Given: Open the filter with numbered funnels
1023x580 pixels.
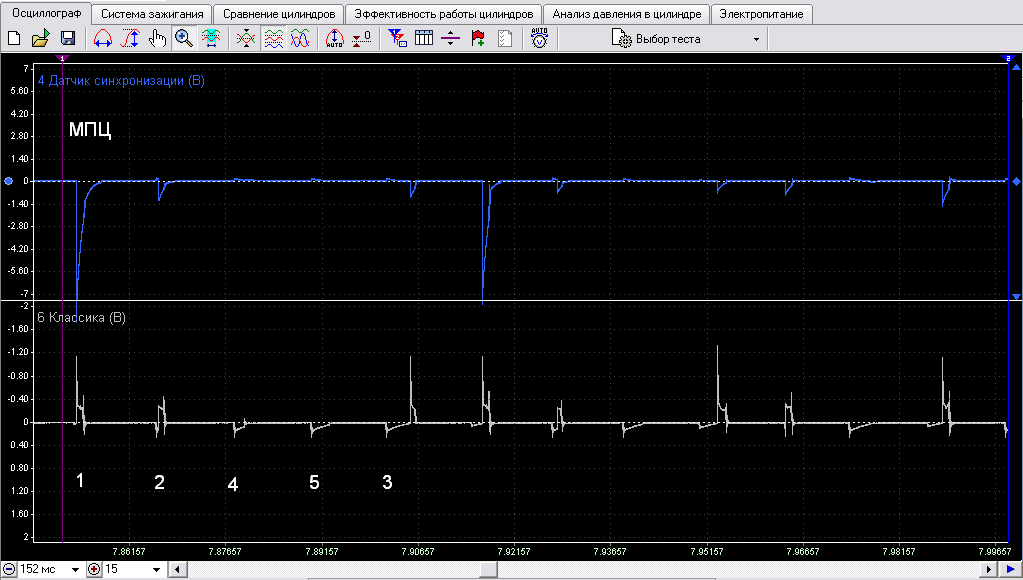Looking at the screenshot, I should (397, 38).
